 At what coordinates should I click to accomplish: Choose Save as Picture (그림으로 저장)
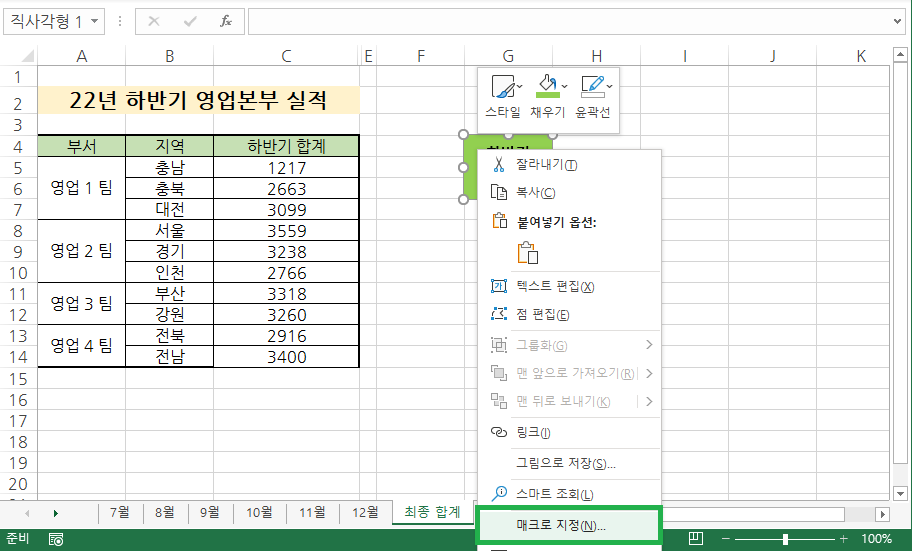[x=569, y=463]
